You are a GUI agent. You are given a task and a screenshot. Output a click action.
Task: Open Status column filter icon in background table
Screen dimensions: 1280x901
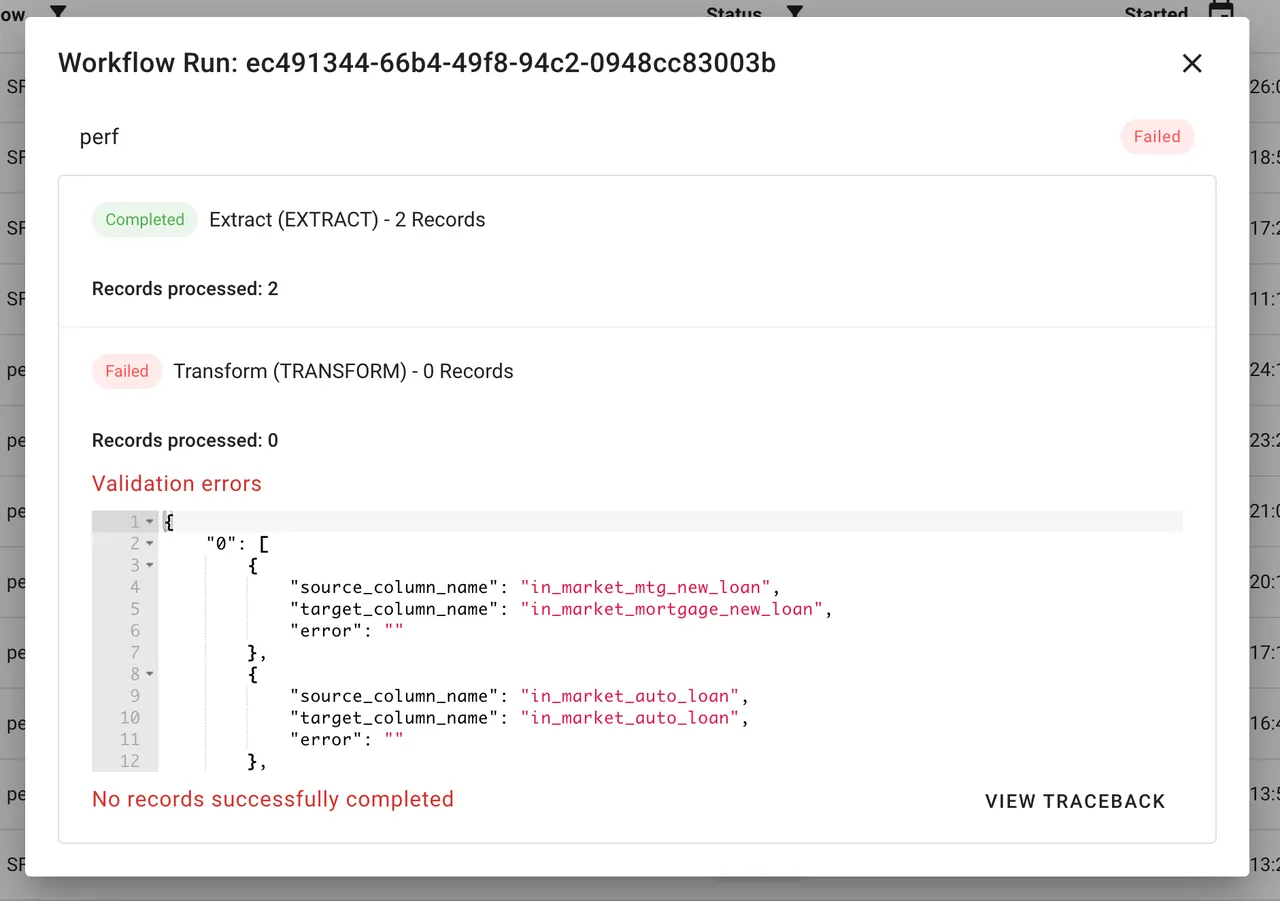pyautogui.click(x=794, y=12)
